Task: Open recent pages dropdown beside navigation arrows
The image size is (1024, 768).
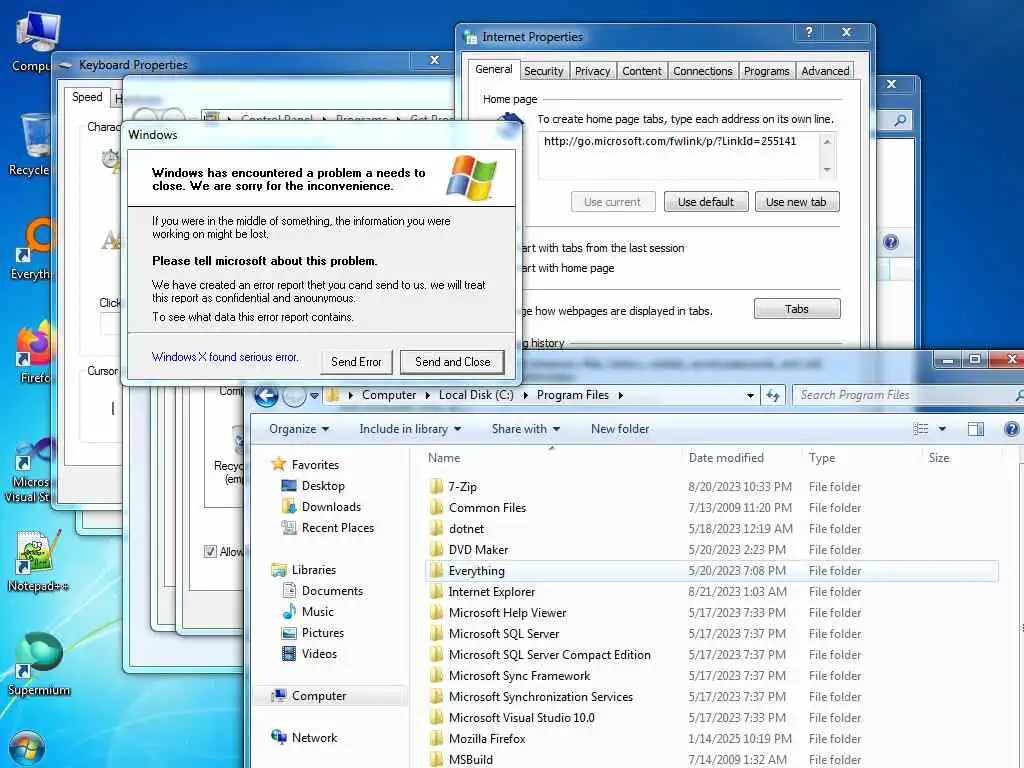Action: point(315,396)
